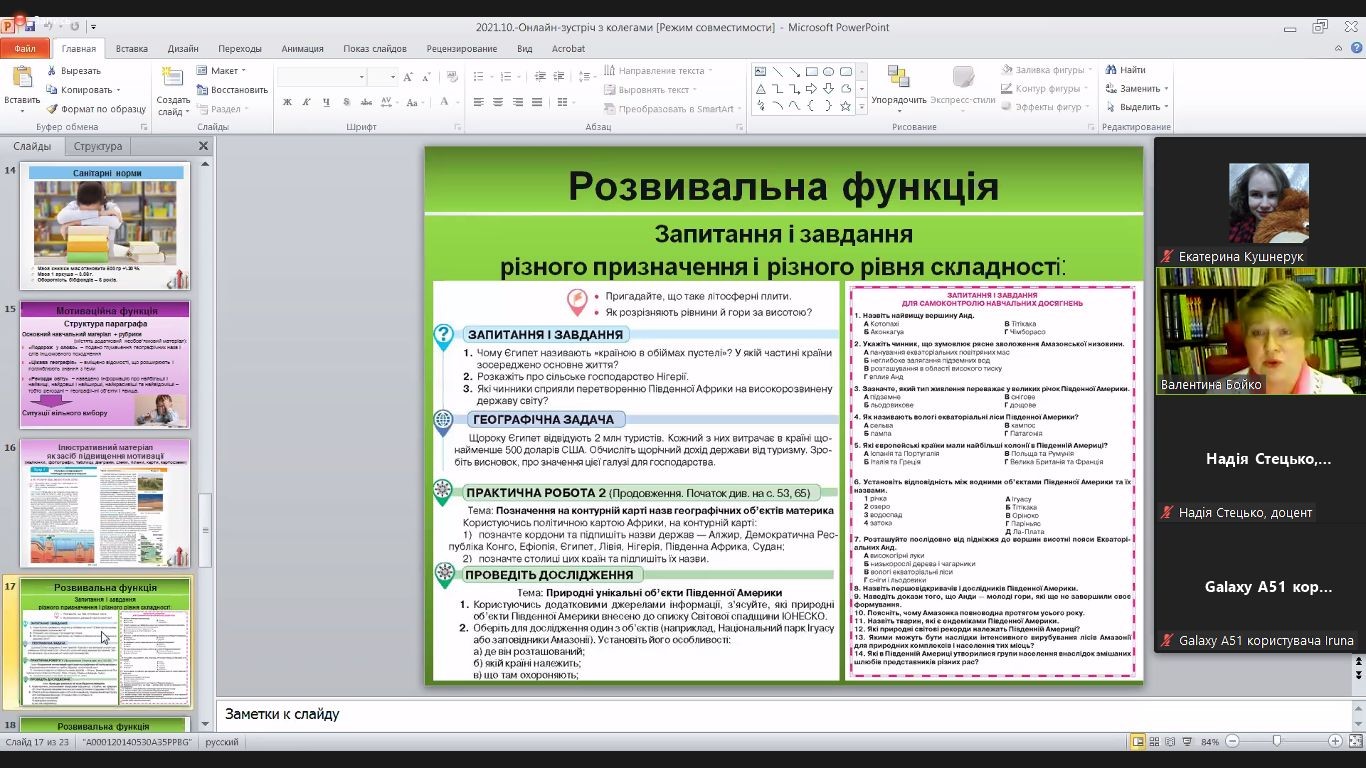
Task: Select slide 14 Санітарні норми thumbnail
Action: click(x=105, y=227)
